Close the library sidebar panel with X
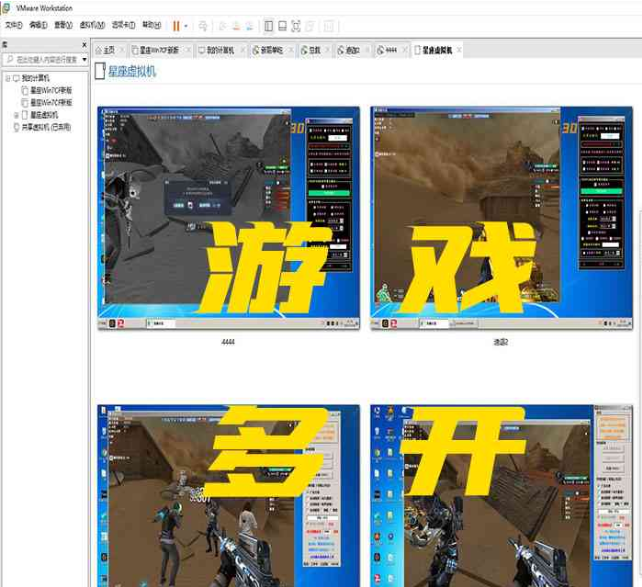The image size is (642, 587). click(83, 45)
